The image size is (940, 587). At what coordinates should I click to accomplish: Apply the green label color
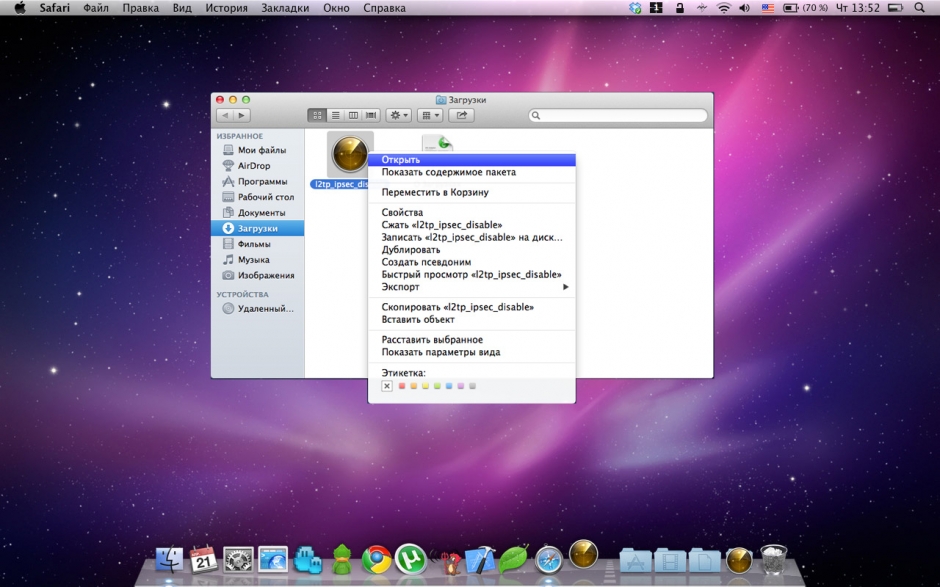coord(437,386)
